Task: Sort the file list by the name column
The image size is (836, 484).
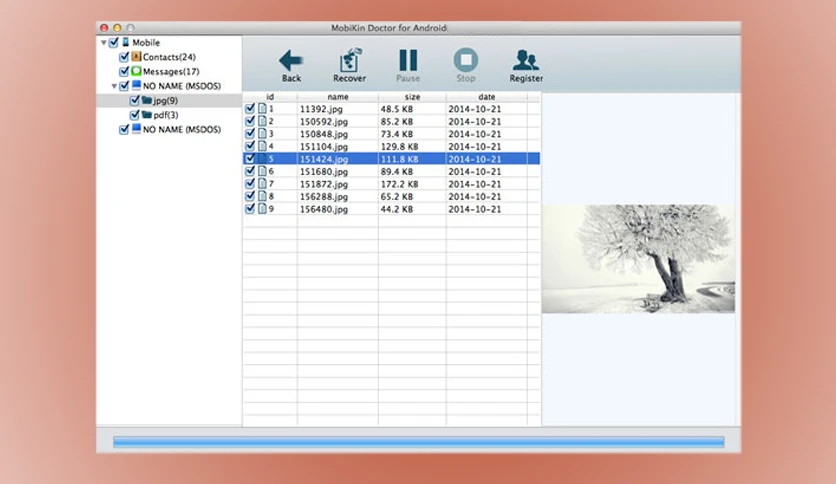Action: [337, 96]
